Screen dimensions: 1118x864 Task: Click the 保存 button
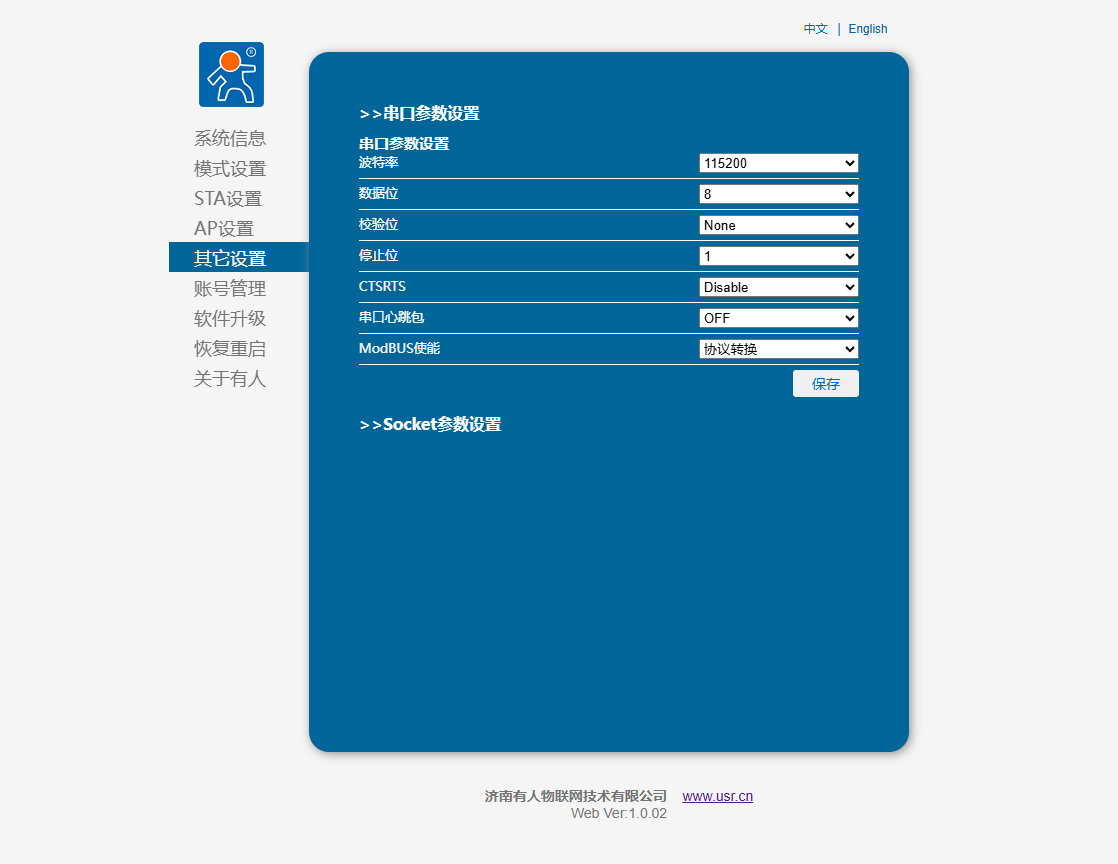click(825, 384)
